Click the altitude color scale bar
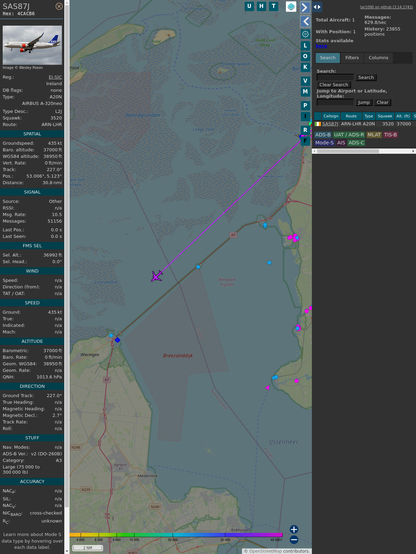The image size is (416, 554). pos(176,535)
